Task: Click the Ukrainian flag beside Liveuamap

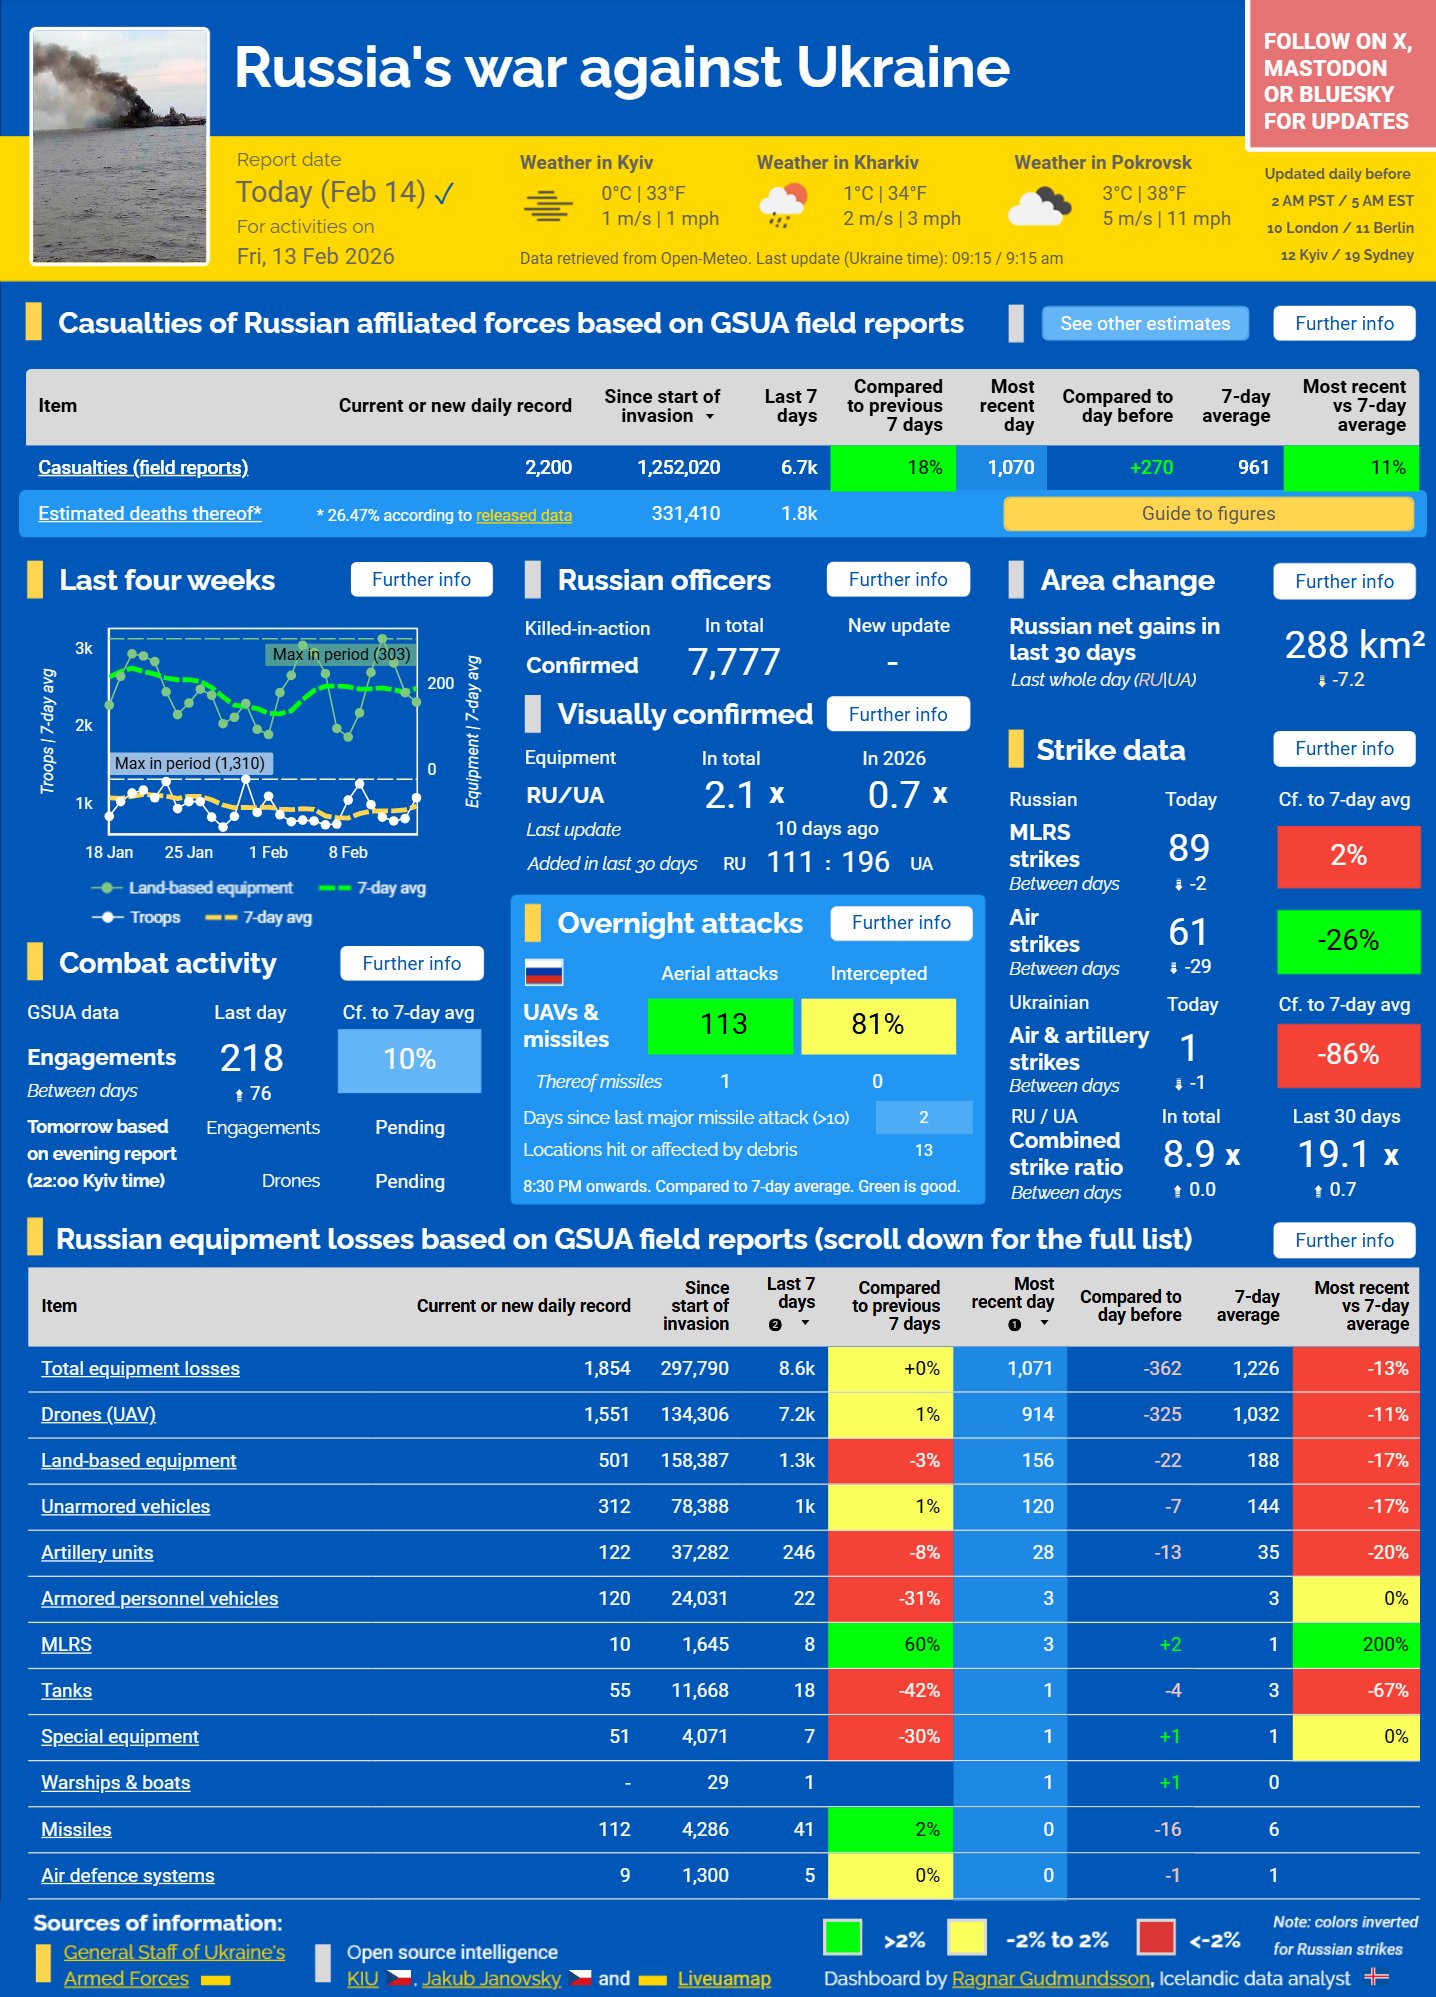Action: (x=652, y=1978)
